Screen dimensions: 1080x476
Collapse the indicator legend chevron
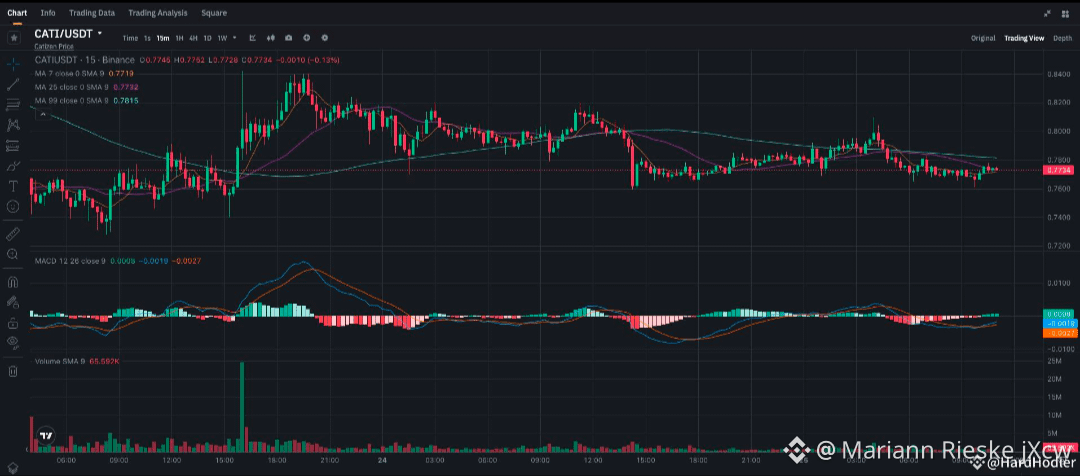(x=42, y=114)
